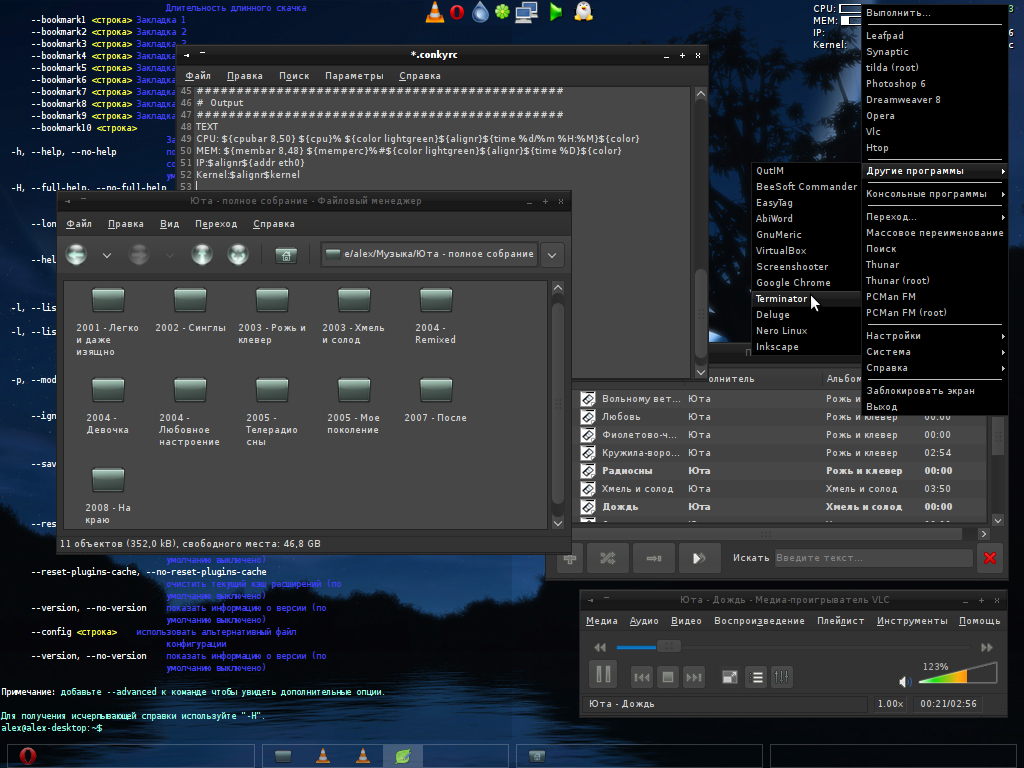Toggle VLC fullscreen mode icon
This screenshot has height=768, width=1024.
(x=730, y=677)
